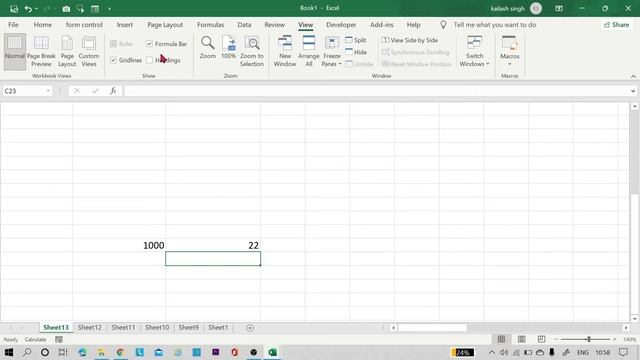Switch to the Home tab
The width and height of the screenshot is (640, 360).
[42, 25]
